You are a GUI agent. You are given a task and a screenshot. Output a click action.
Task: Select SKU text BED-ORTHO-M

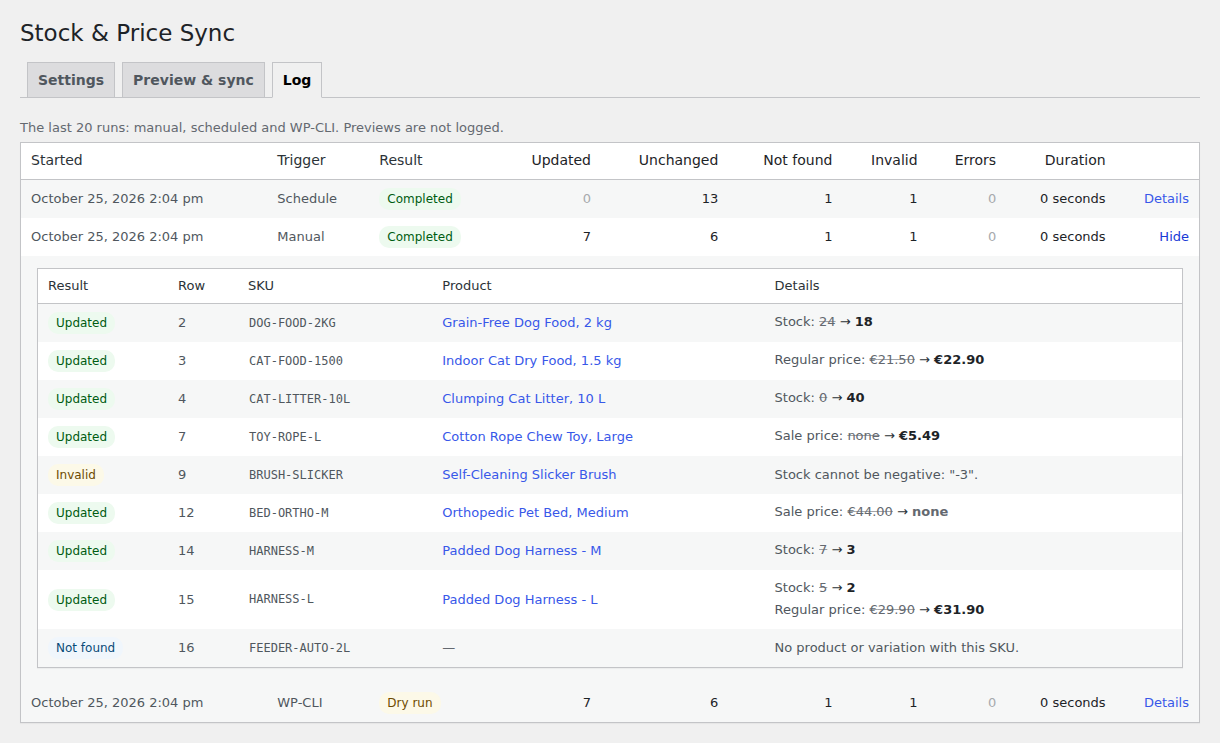pyautogui.click(x=288, y=513)
